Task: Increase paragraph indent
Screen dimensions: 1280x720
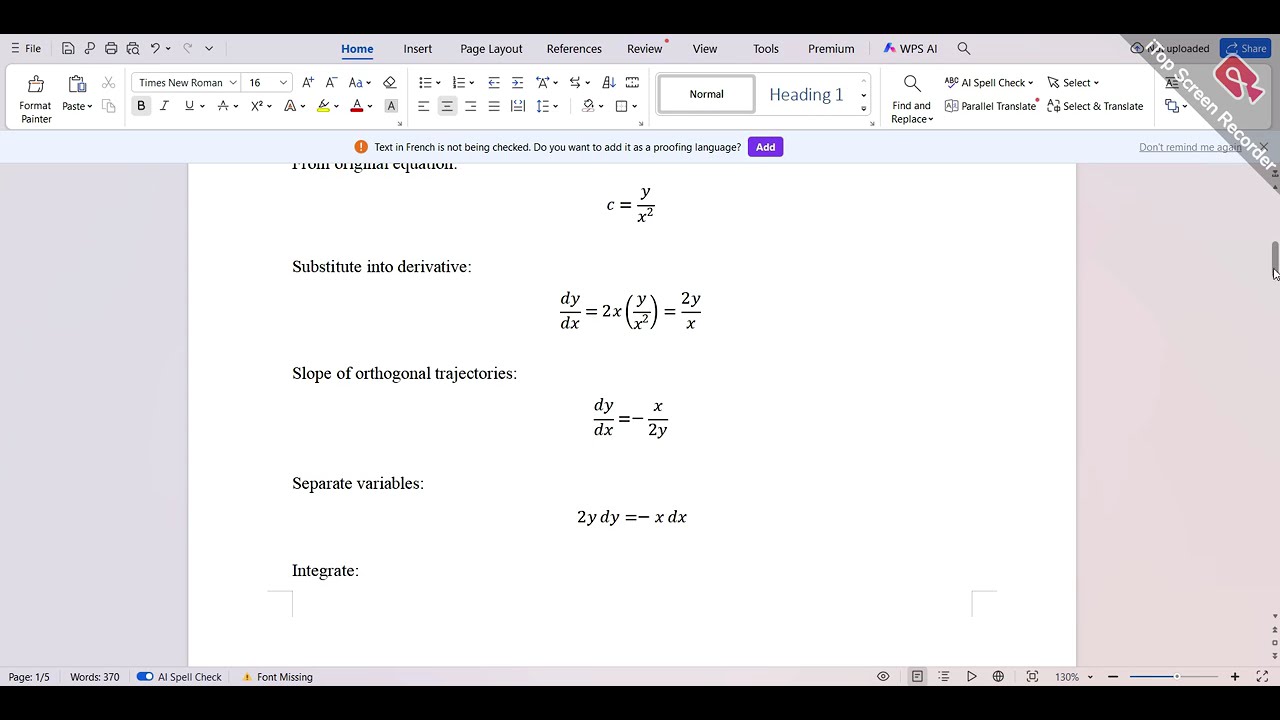Action: coord(517,83)
